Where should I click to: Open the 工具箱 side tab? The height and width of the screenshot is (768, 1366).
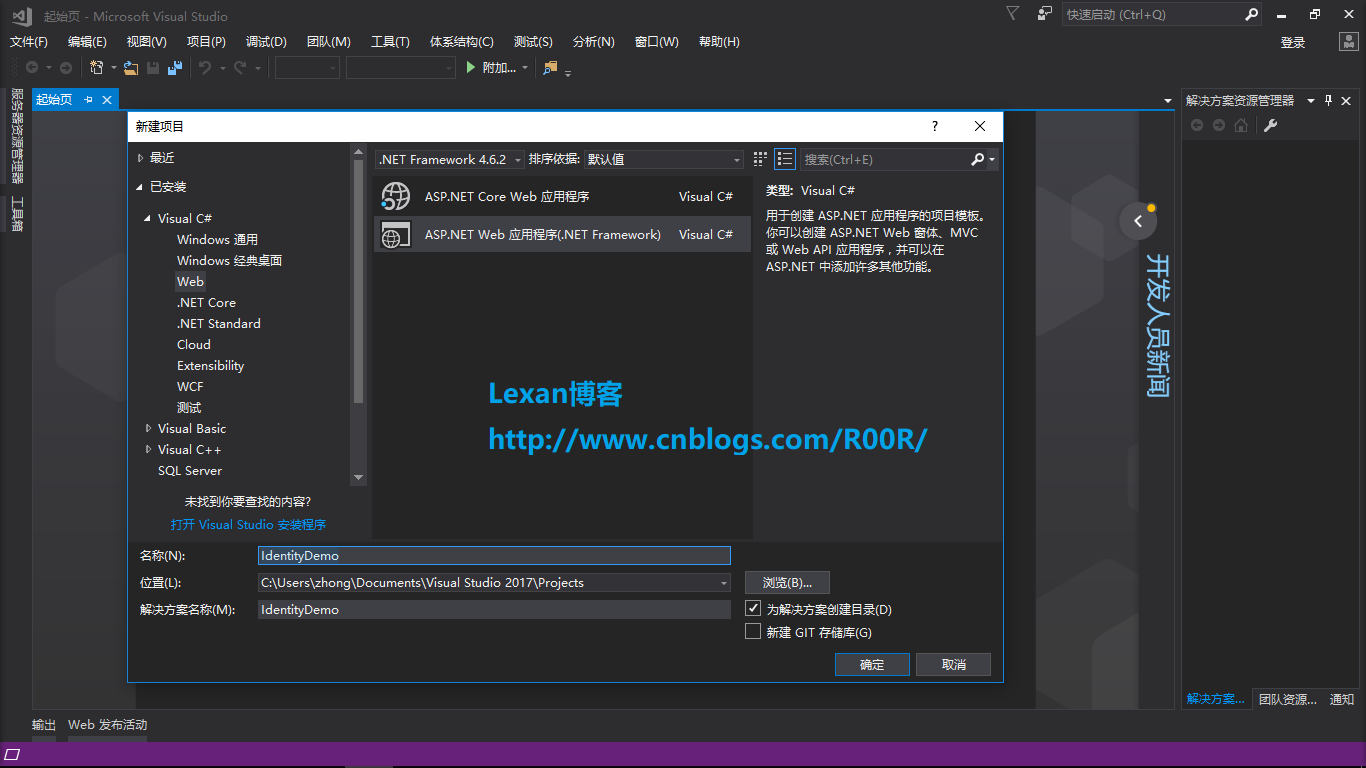pos(17,214)
